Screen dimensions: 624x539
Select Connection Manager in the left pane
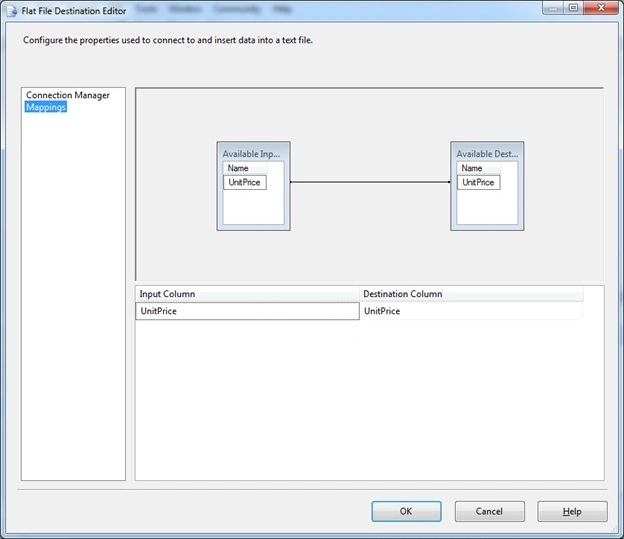pos(68,96)
